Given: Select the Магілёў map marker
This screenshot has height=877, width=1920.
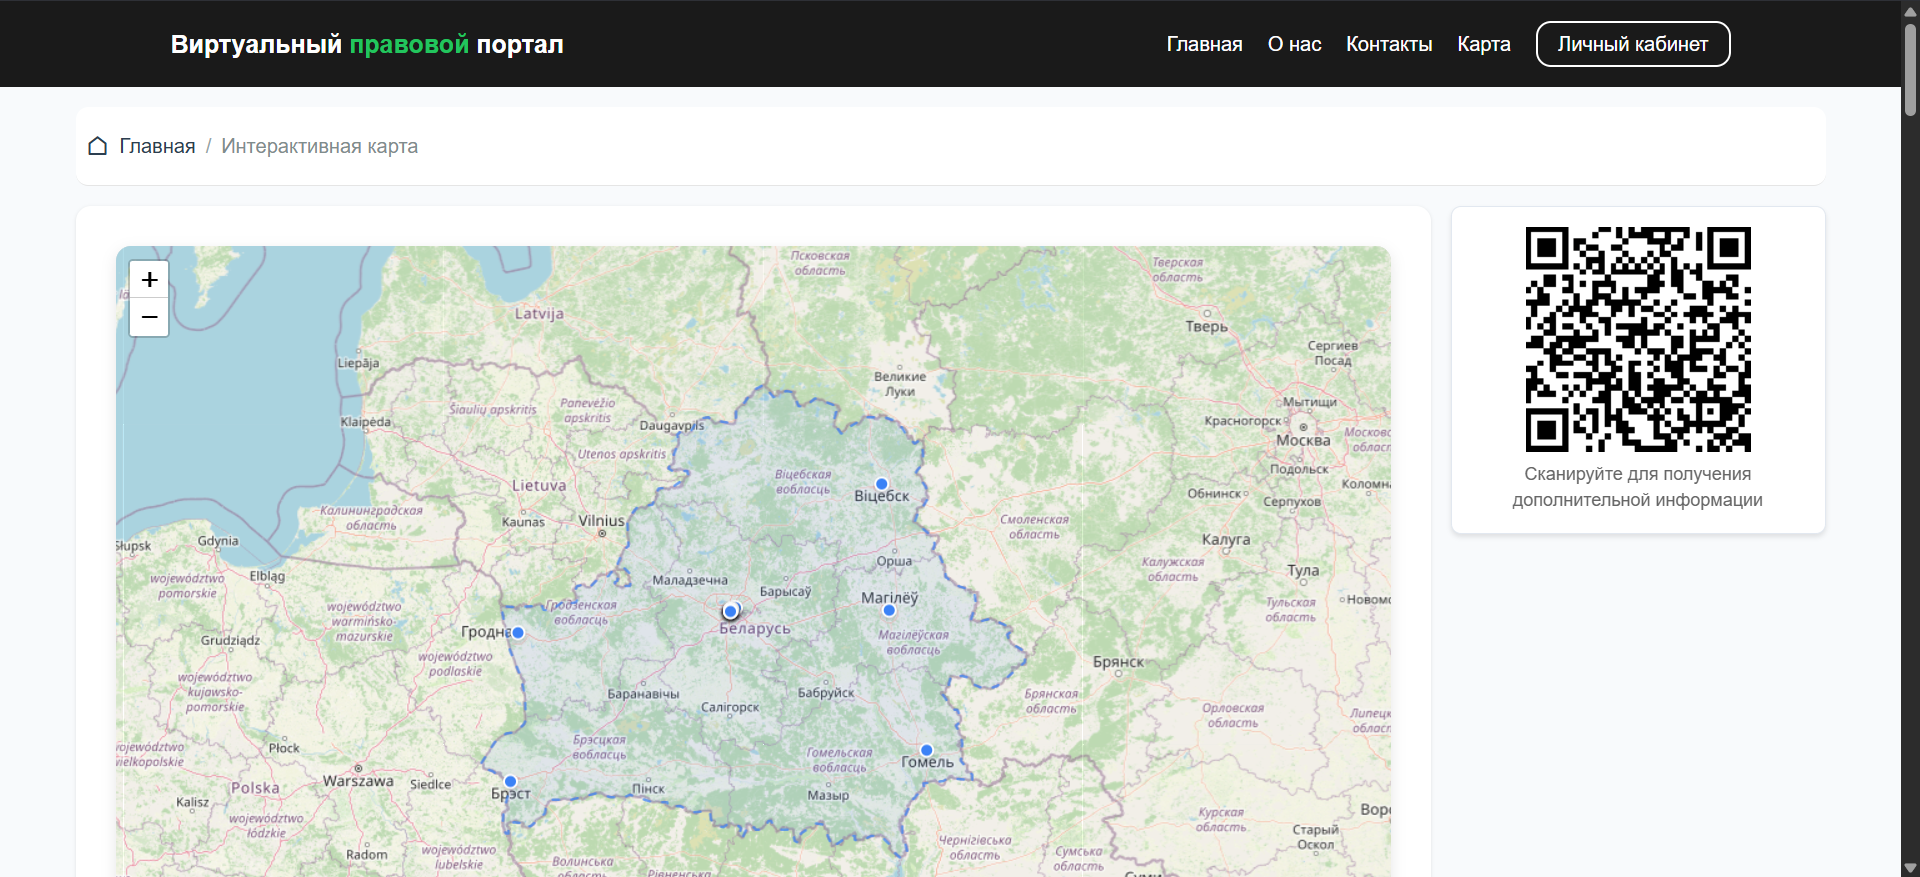Looking at the screenshot, I should coord(889,610).
